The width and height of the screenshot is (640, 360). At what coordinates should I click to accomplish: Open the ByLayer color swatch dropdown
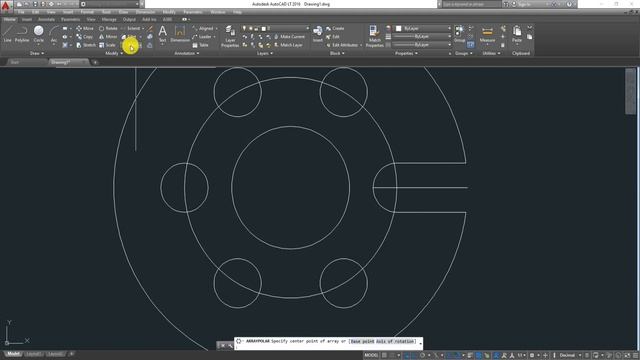point(423,29)
